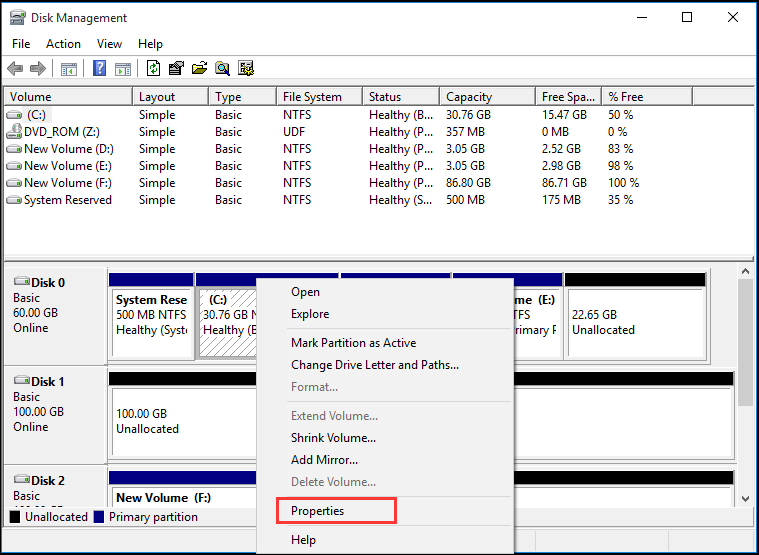The height and width of the screenshot is (555, 759).
Task: Select Mark Partition as Active
Action: click(x=353, y=343)
